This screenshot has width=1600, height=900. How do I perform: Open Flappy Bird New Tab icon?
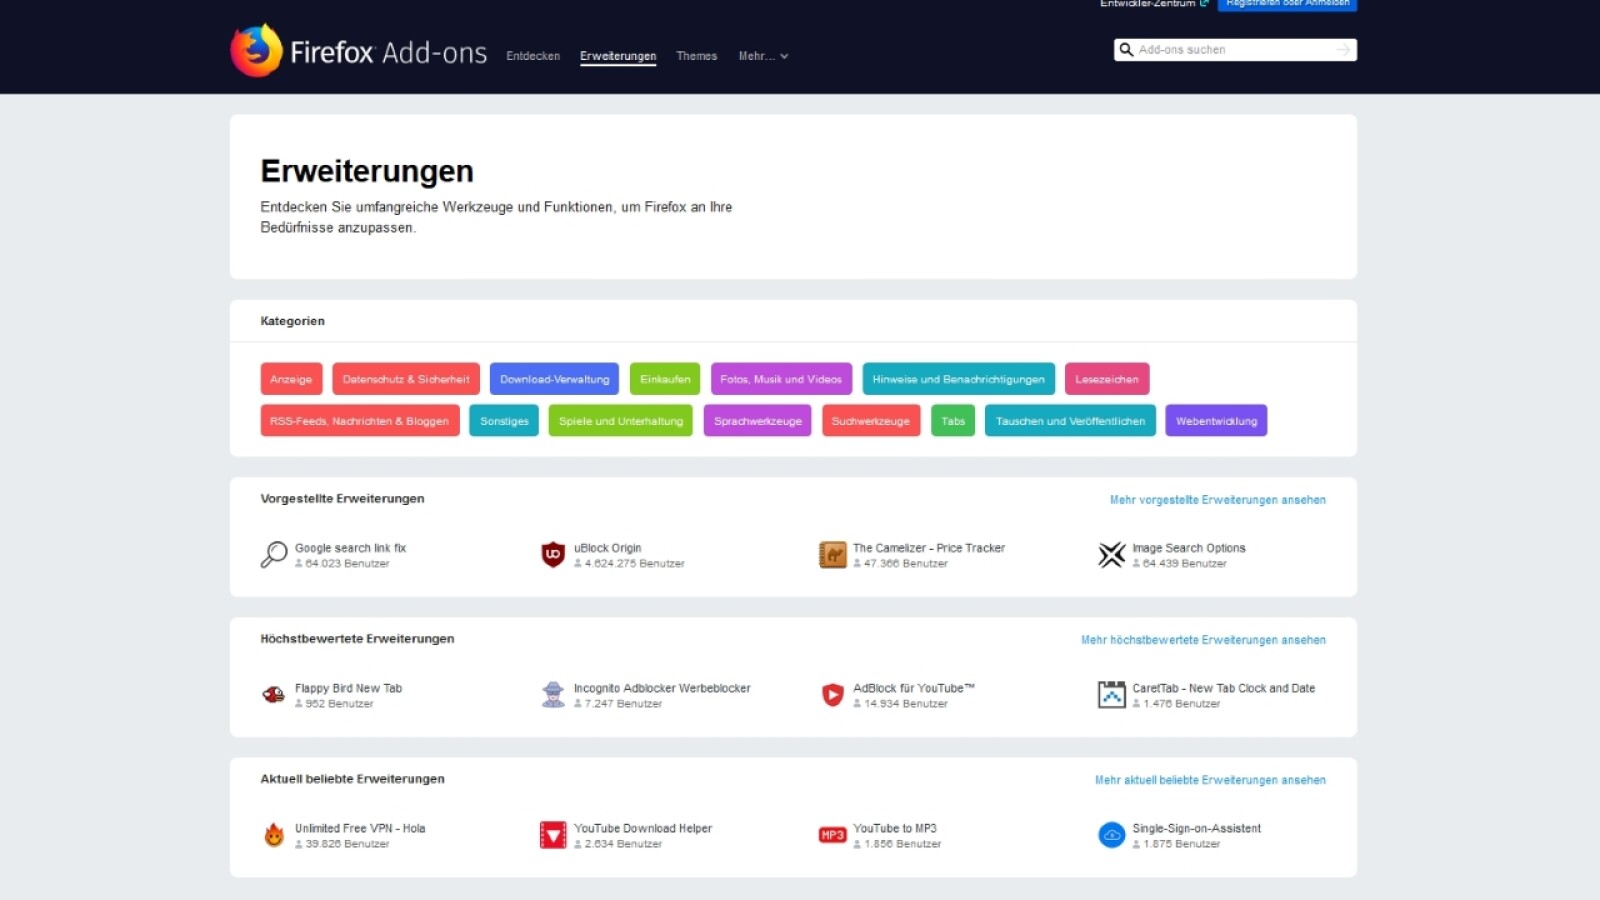coord(274,694)
